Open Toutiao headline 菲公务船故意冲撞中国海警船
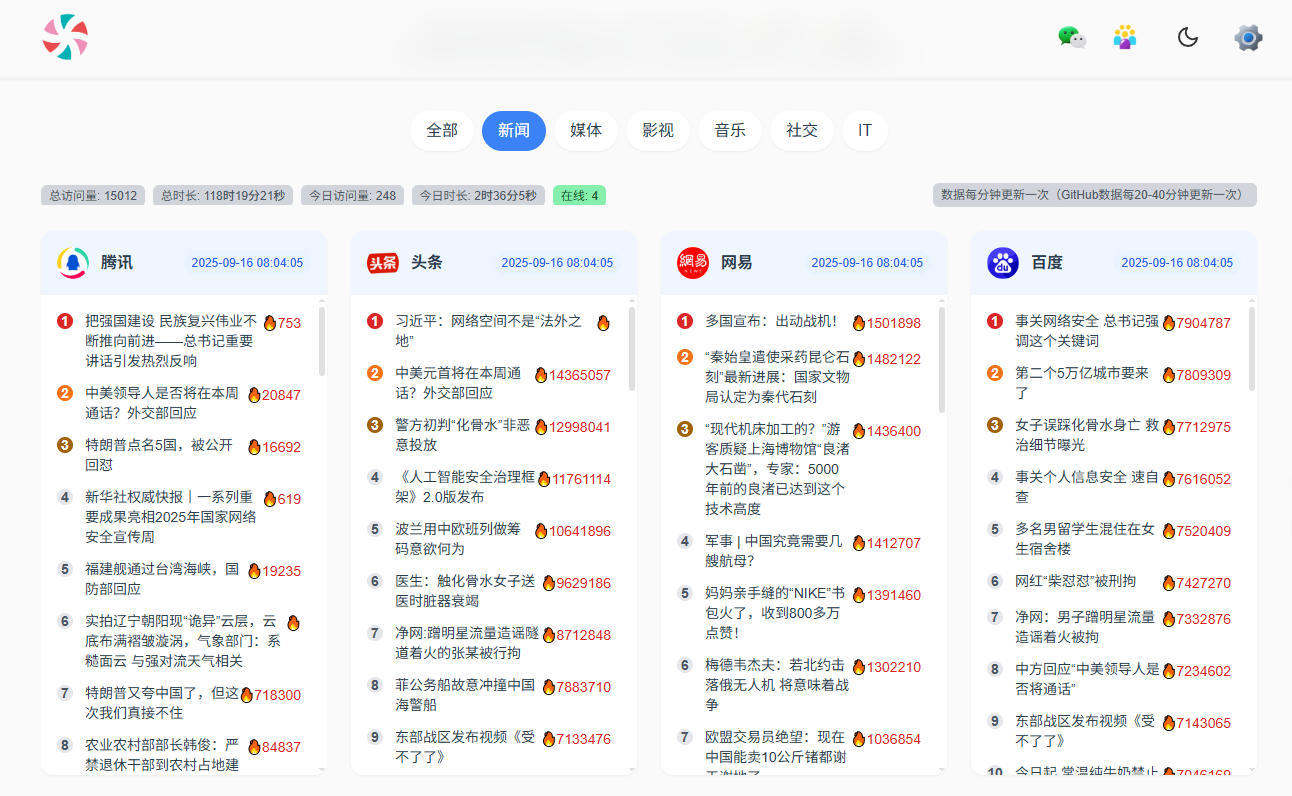Viewport: 1292px width, 796px height. (x=465, y=695)
